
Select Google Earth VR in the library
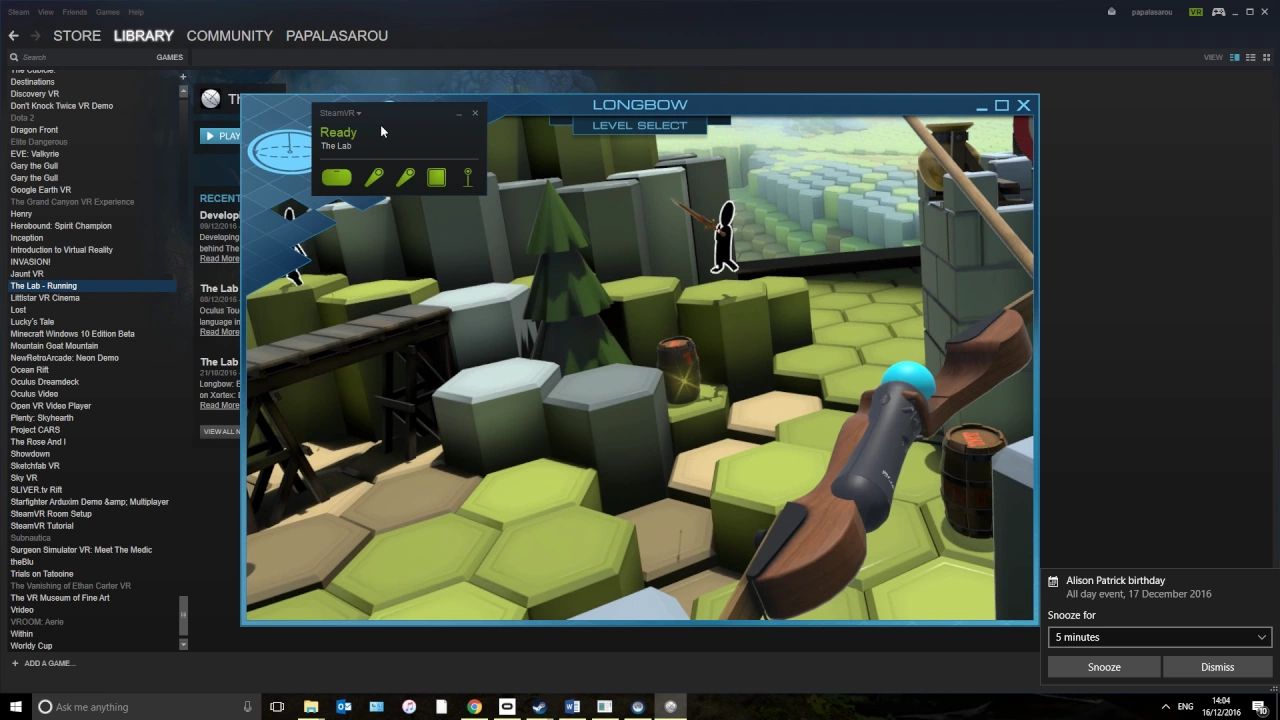(x=41, y=190)
